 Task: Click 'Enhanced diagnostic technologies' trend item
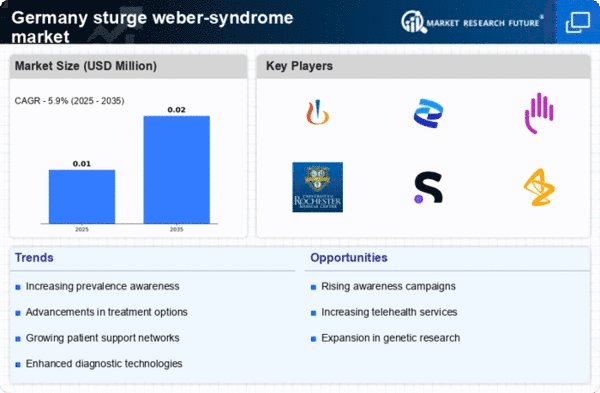pyautogui.click(x=104, y=364)
